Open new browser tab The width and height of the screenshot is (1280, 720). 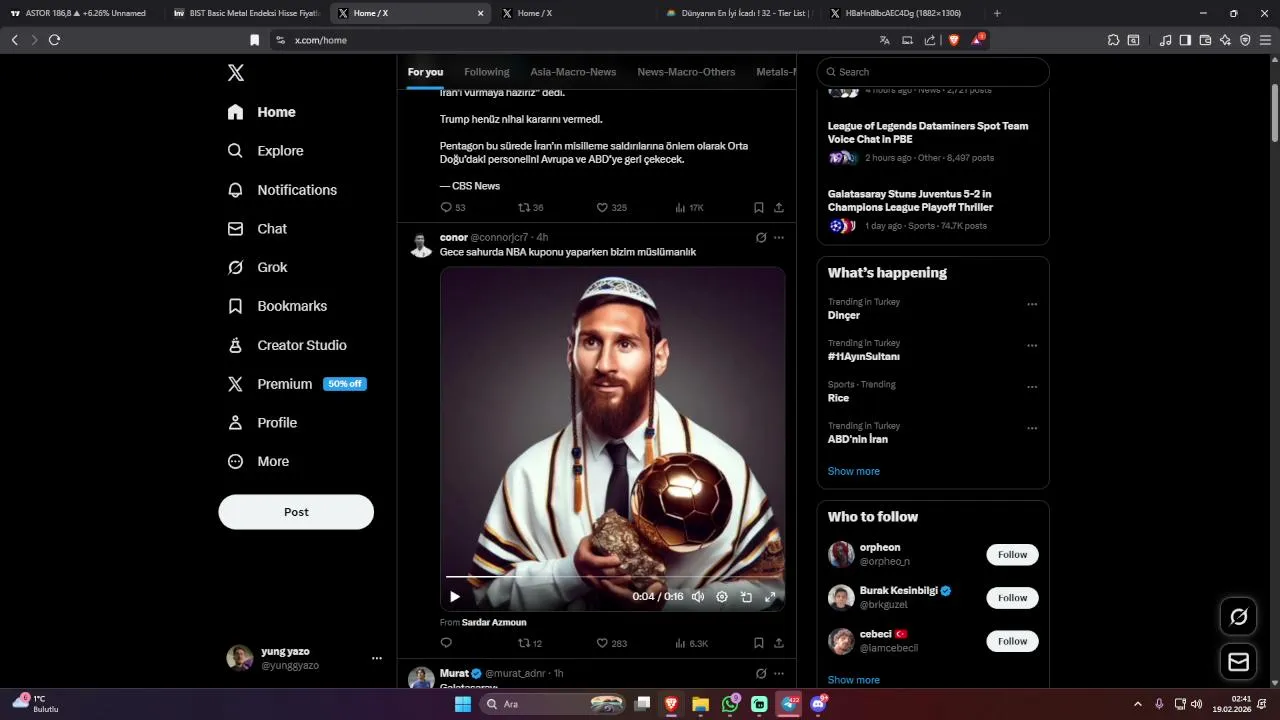[x=997, y=13]
